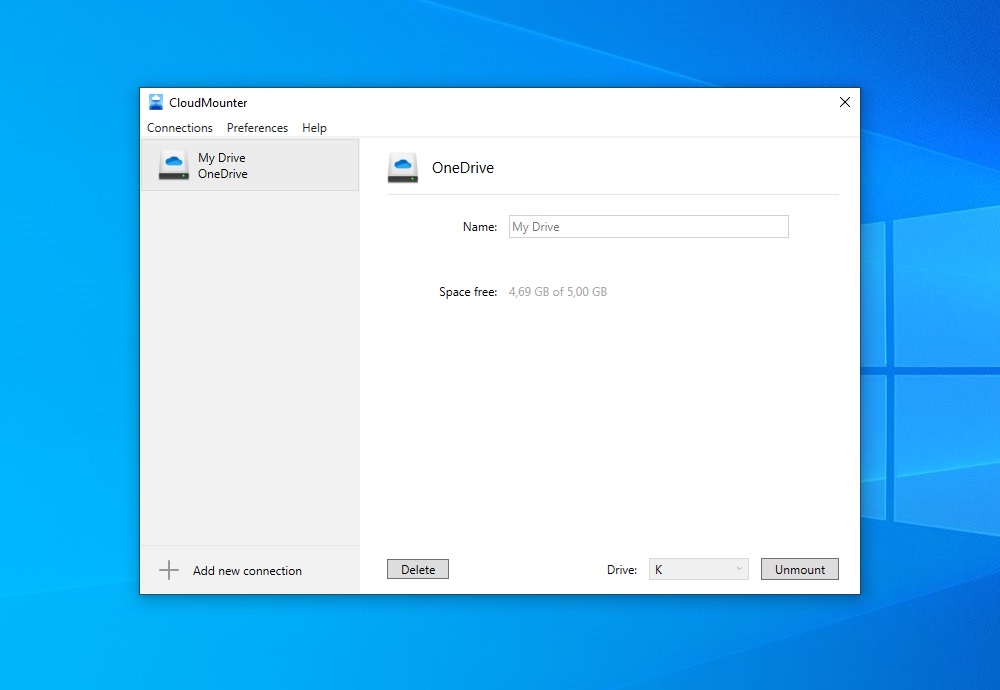Screen dimensions: 1000x690
Task: Click the CloudMounter app icon in title bar
Action: pos(156,102)
